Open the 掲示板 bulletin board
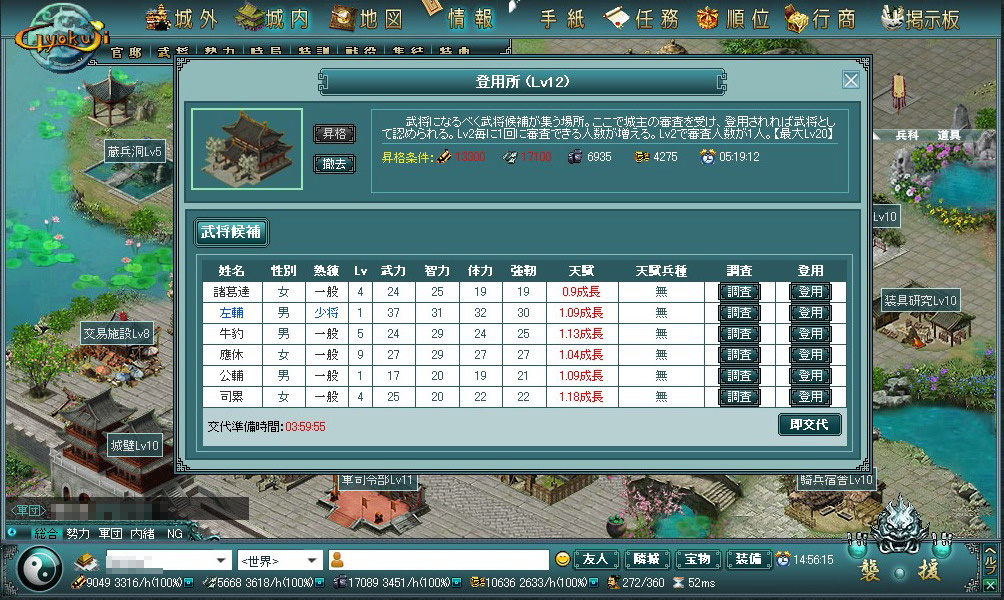1004x600 pixels. pyautogui.click(x=920, y=19)
